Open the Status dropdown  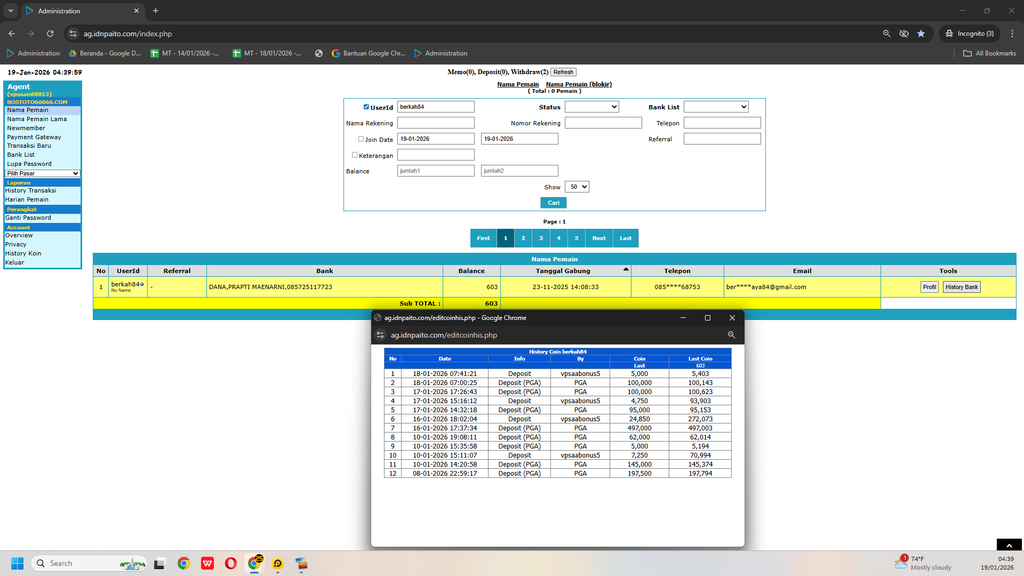(592, 106)
